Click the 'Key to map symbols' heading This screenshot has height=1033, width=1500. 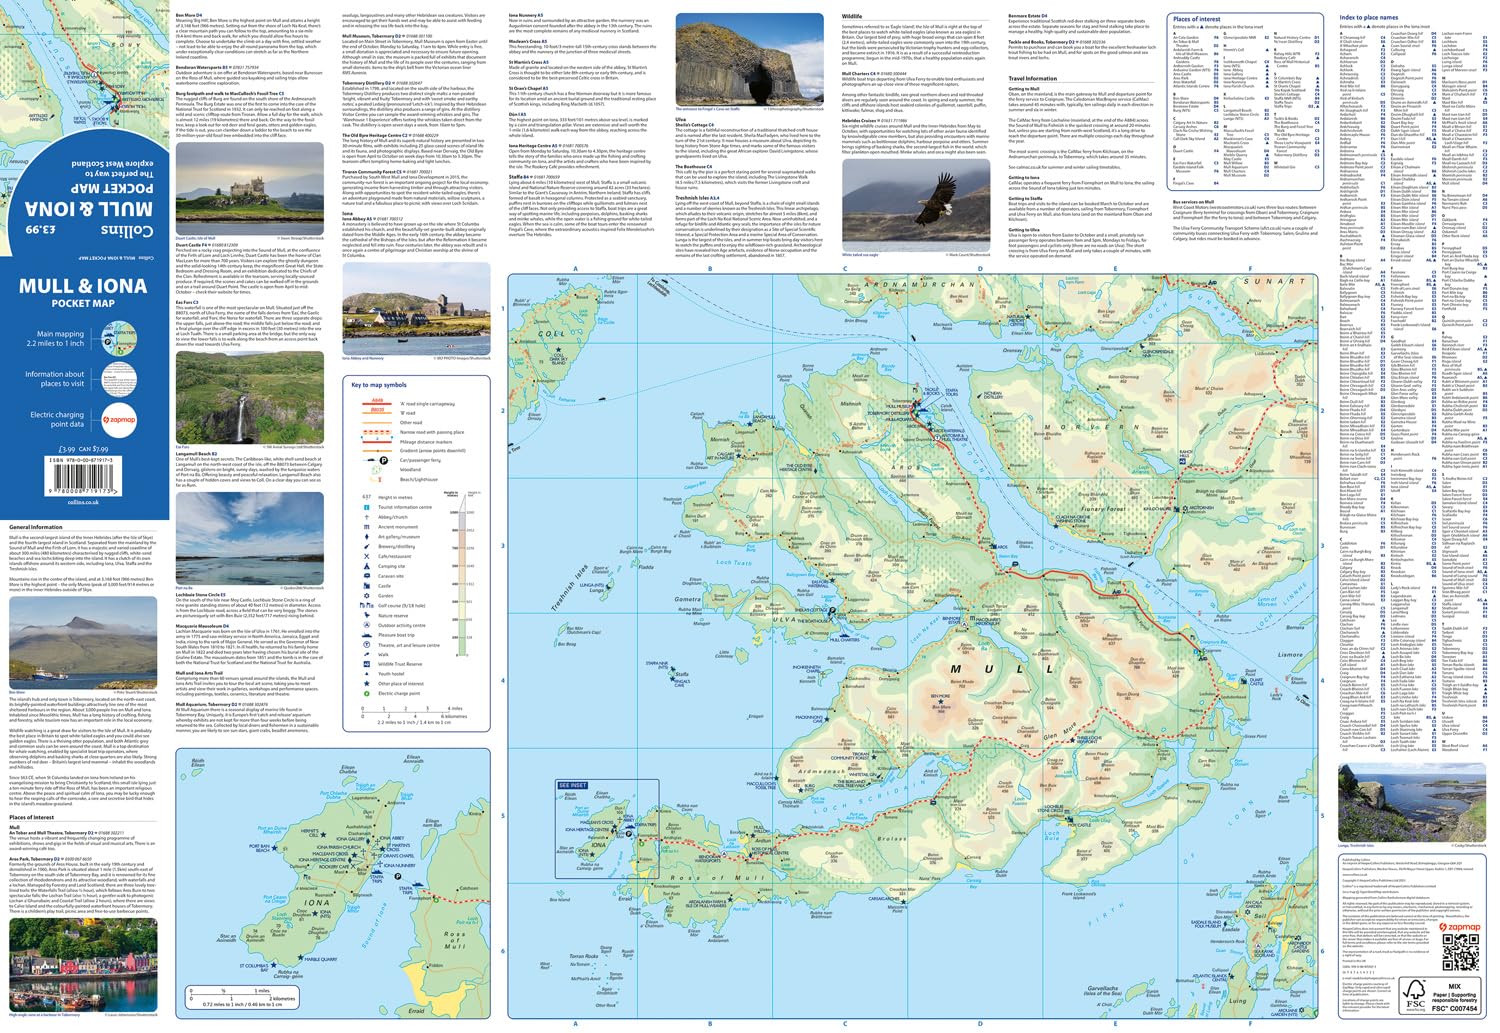pyautogui.click(x=379, y=385)
